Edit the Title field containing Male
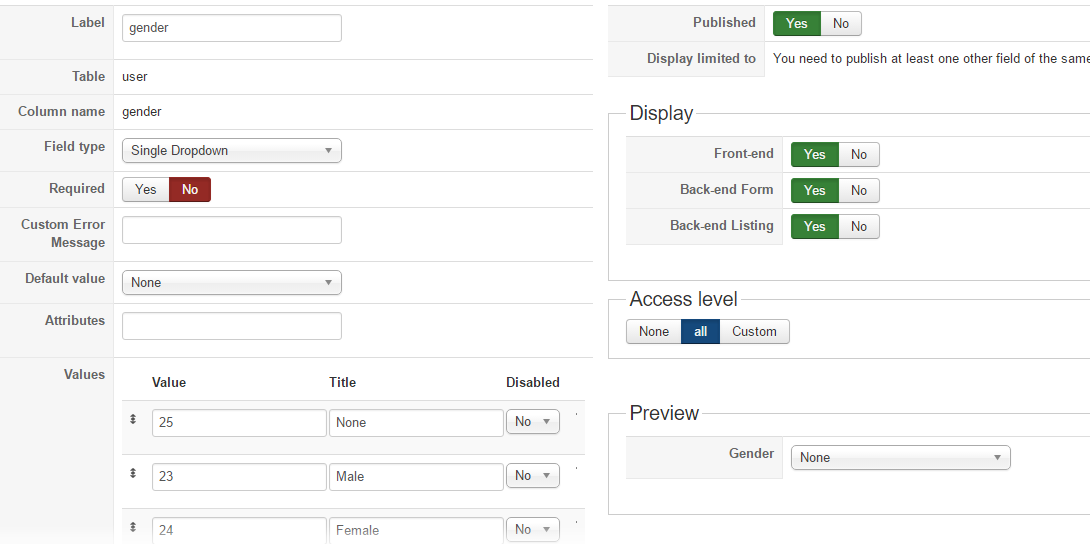1090x544 pixels. (x=416, y=477)
